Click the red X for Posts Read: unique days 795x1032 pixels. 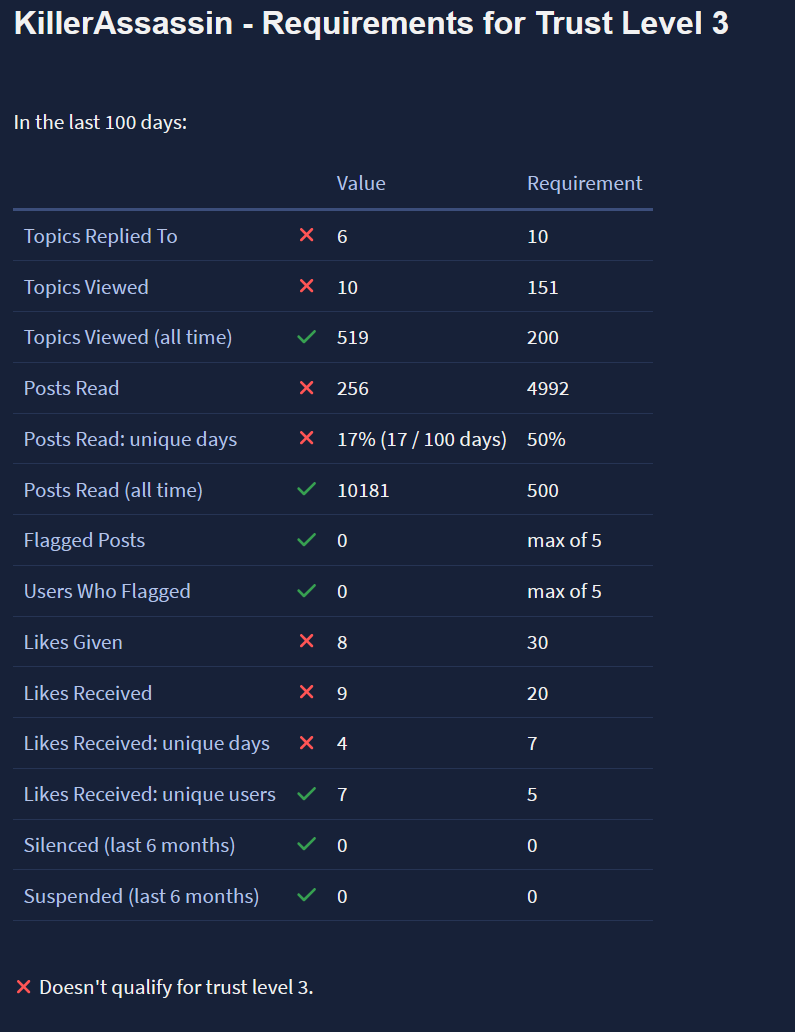click(x=307, y=439)
